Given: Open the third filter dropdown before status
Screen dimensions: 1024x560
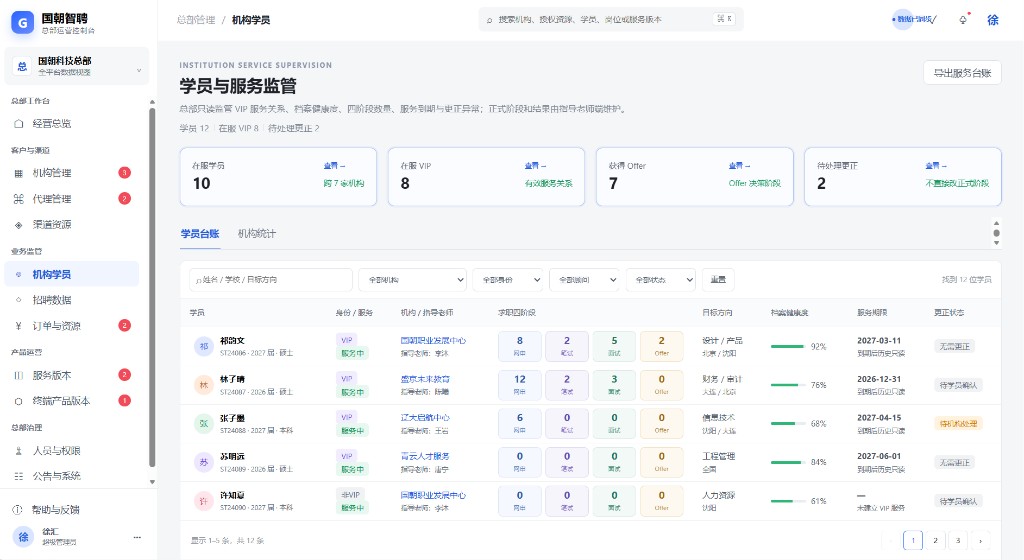Looking at the screenshot, I should [x=584, y=279].
